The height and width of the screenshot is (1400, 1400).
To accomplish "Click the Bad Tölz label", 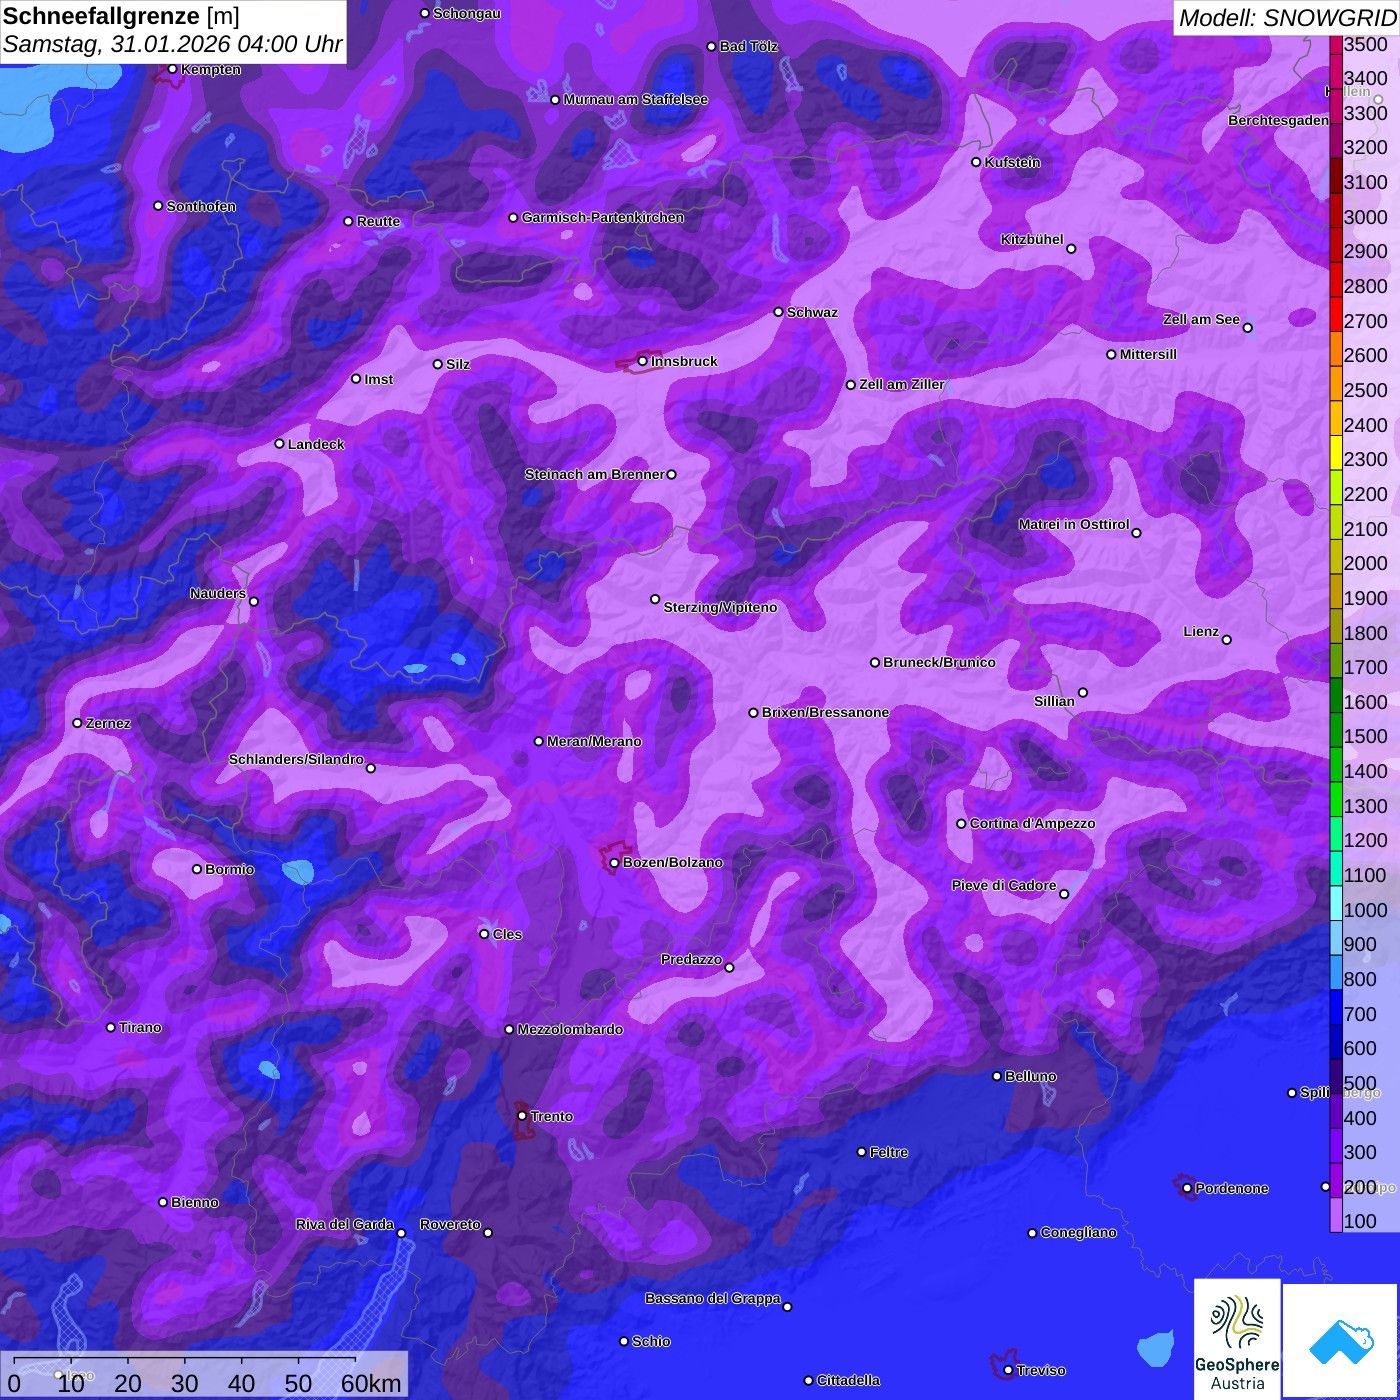I will (x=749, y=46).
